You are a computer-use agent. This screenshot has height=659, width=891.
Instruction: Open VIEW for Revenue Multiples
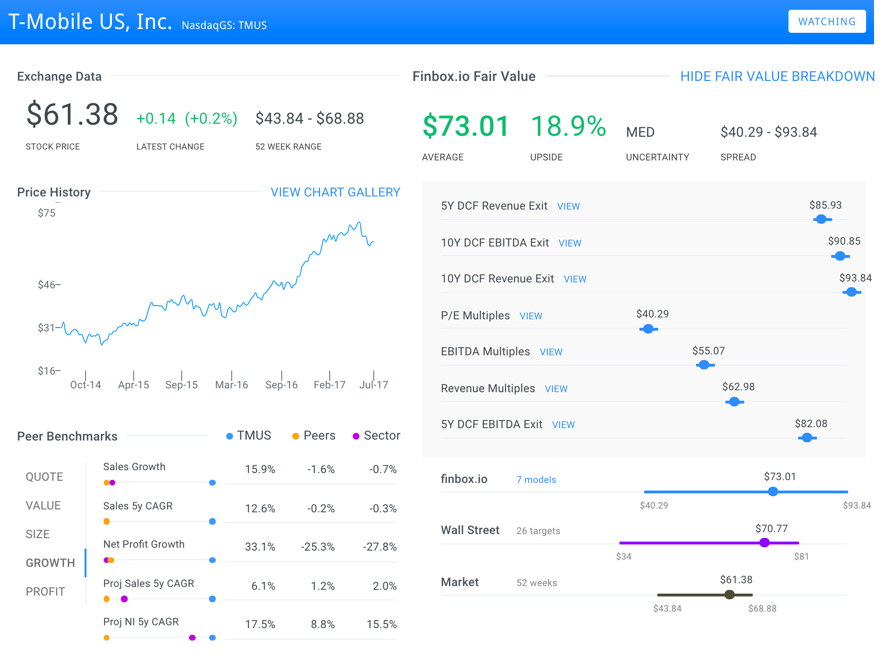[x=556, y=389]
